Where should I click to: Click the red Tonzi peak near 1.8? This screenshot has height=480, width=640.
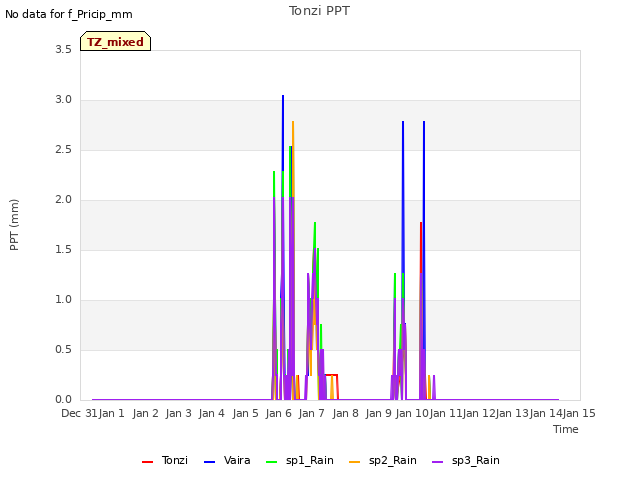pos(421,224)
